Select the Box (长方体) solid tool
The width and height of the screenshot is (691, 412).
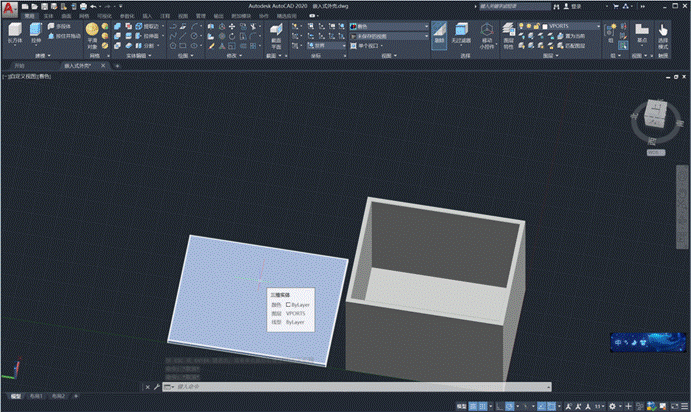pos(15,33)
